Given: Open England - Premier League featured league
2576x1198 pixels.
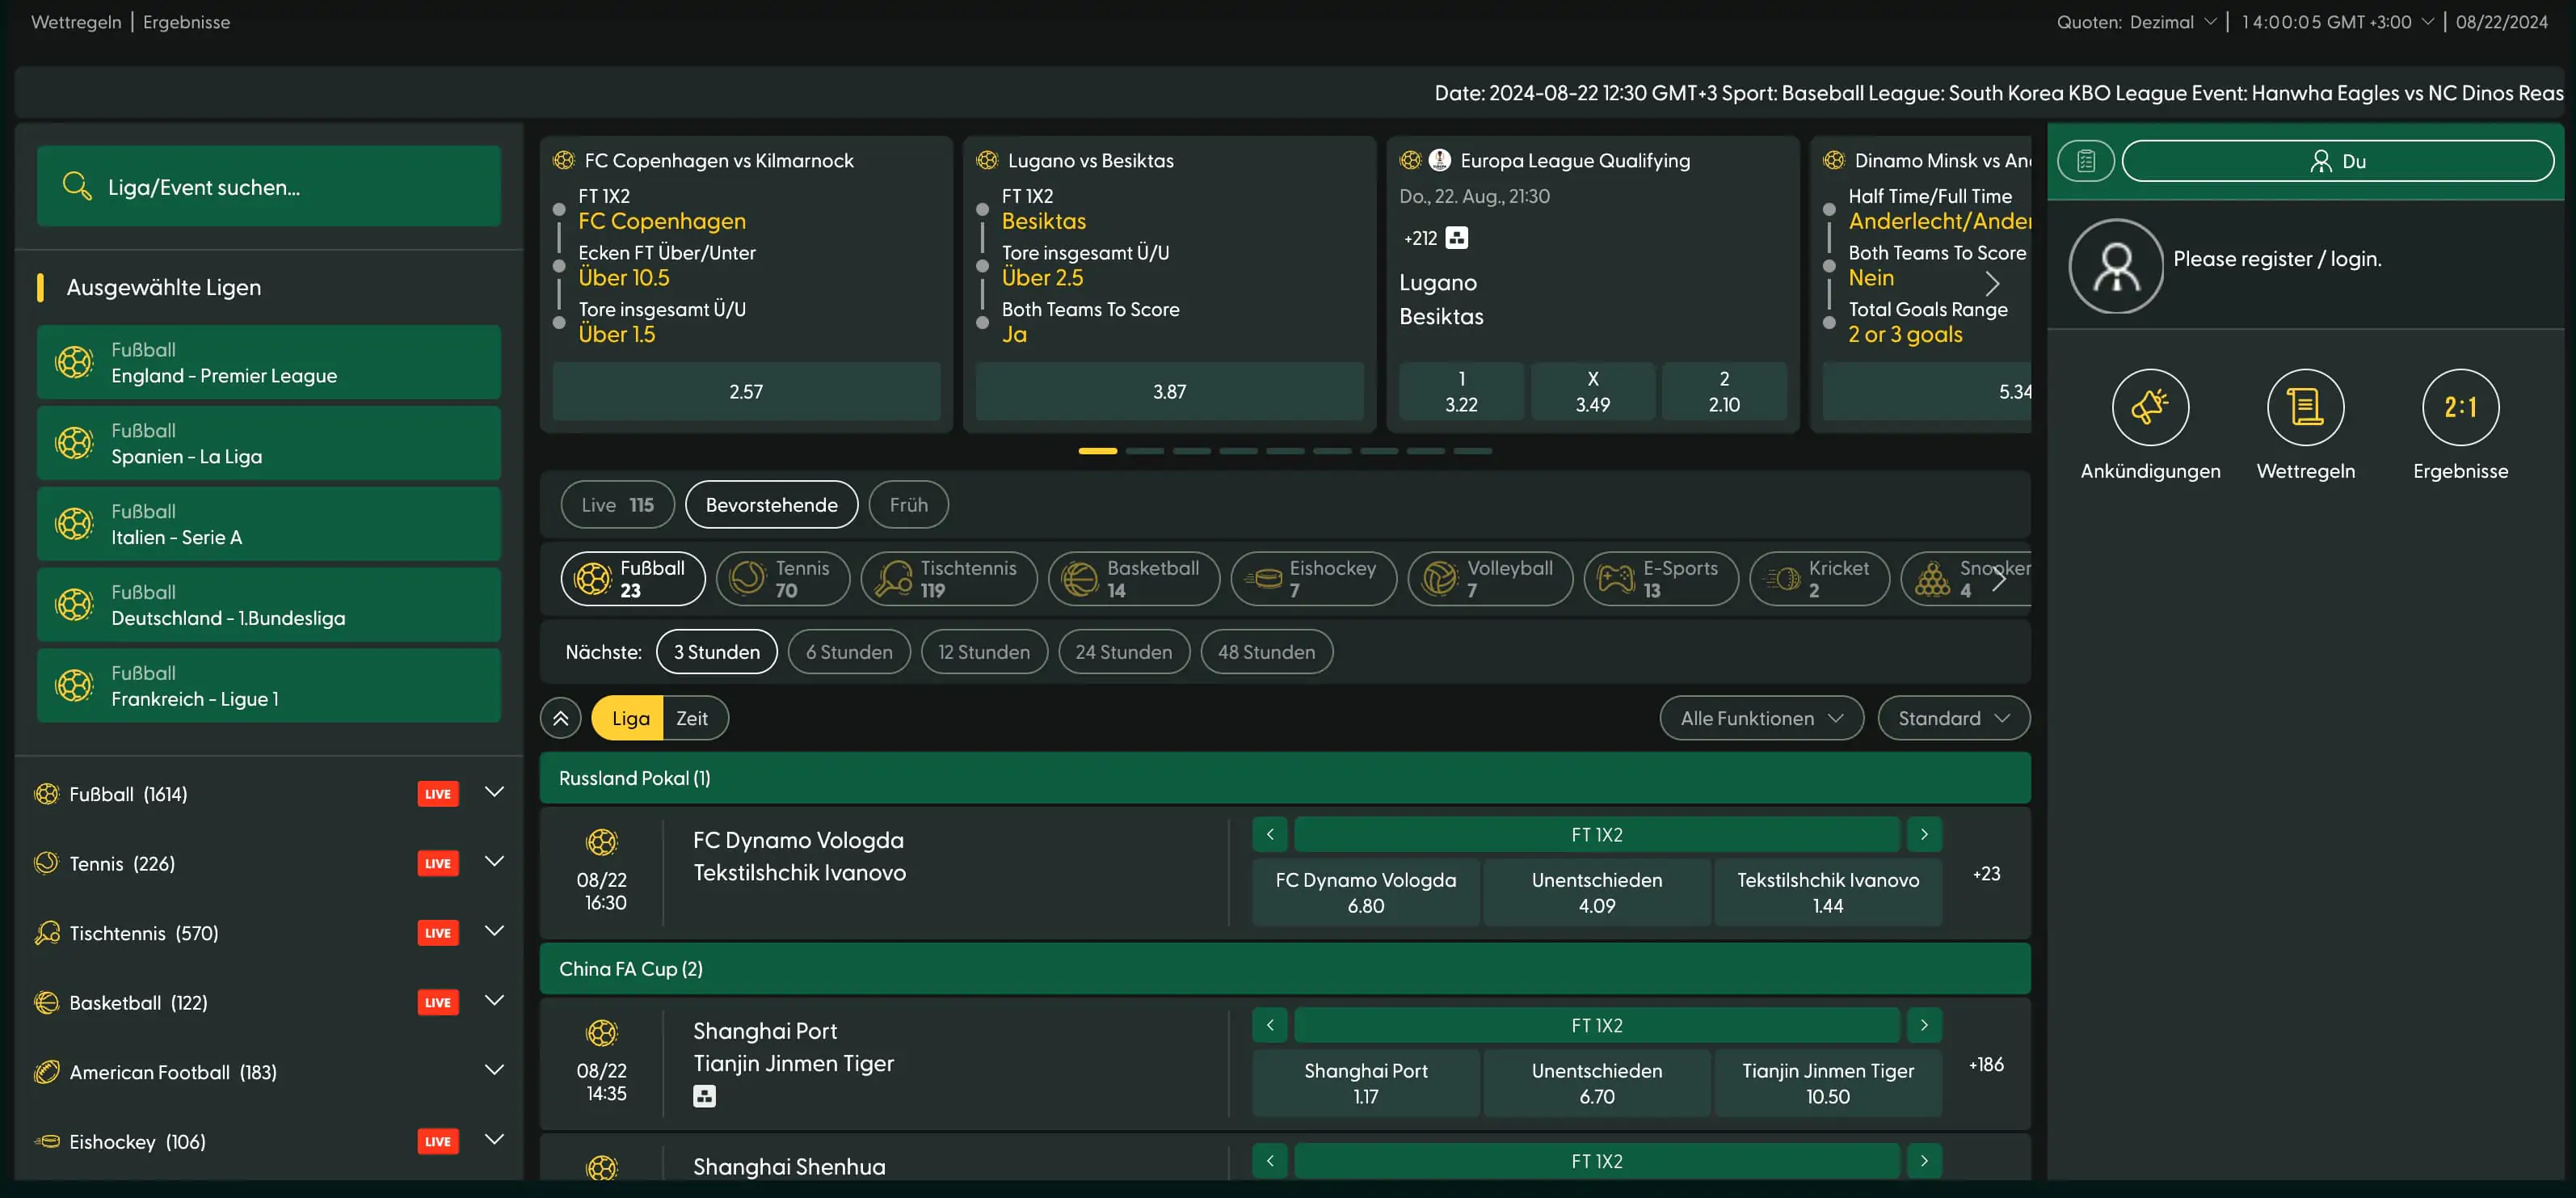Looking at the screenshot, I should pos(268,362).
